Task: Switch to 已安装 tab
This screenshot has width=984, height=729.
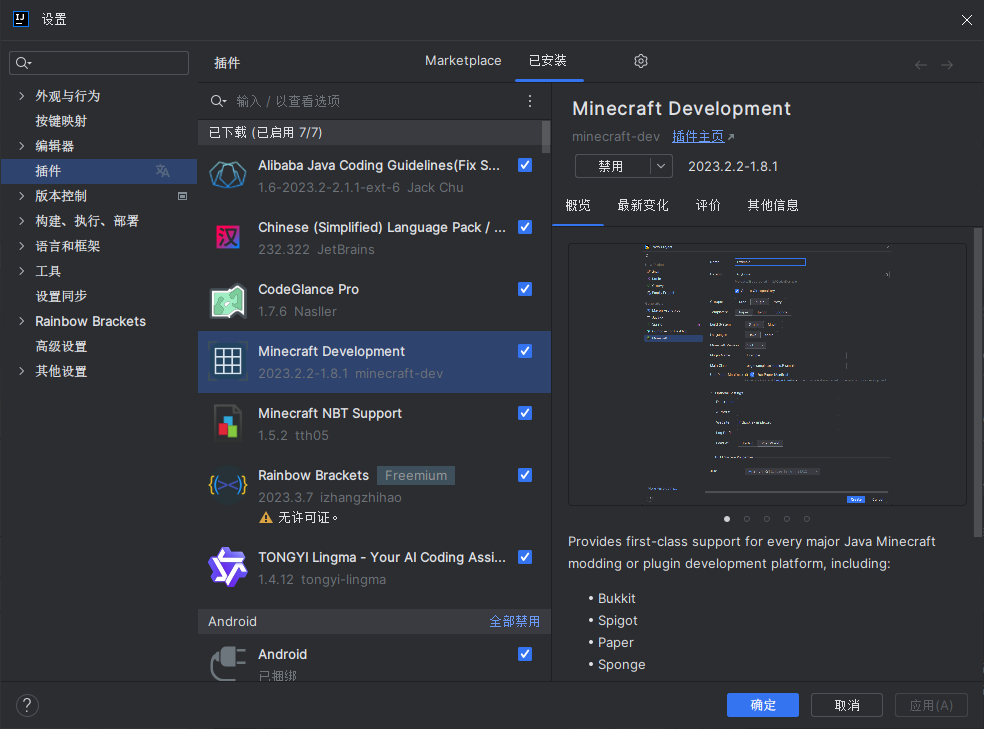Action: [548, 61]
